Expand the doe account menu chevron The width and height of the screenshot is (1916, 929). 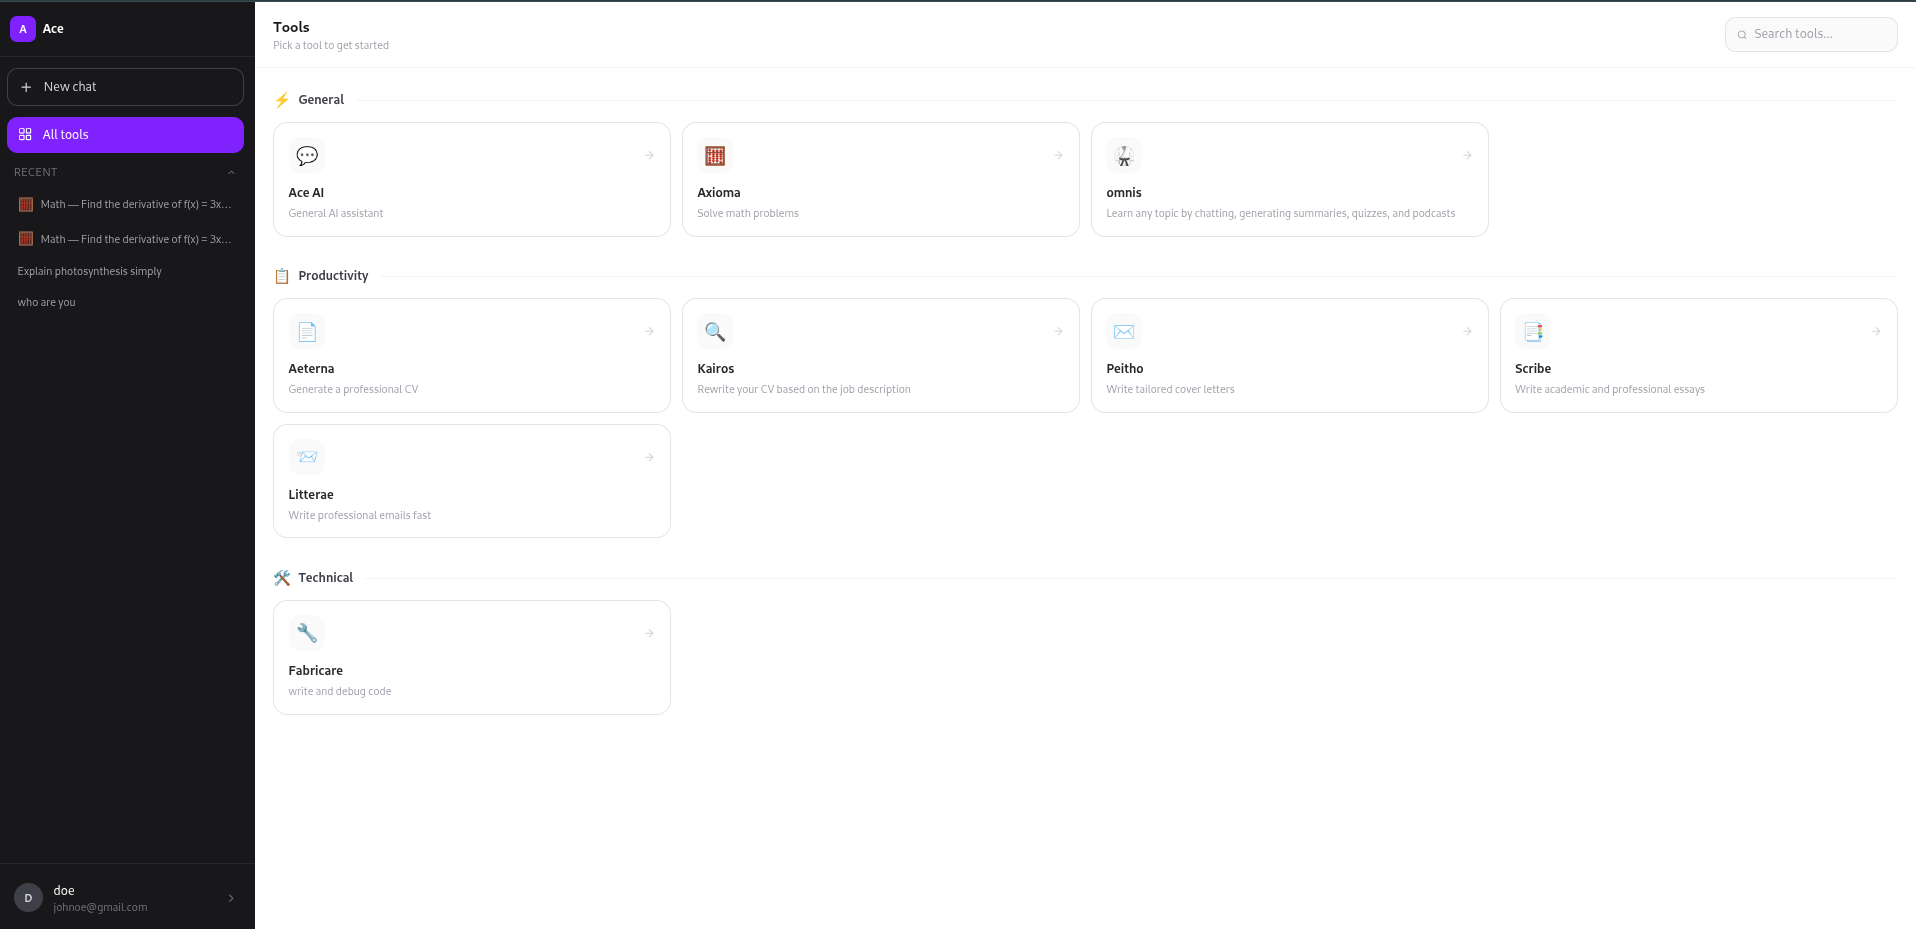[231, 898]
